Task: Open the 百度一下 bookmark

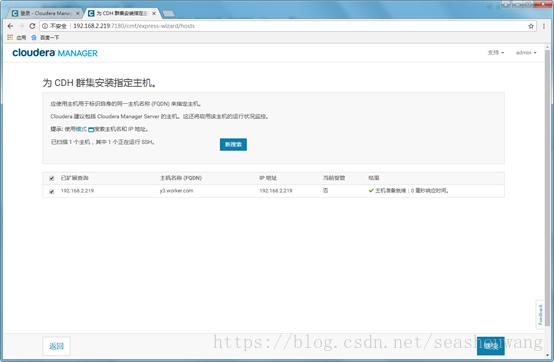Action: (45, 37)
